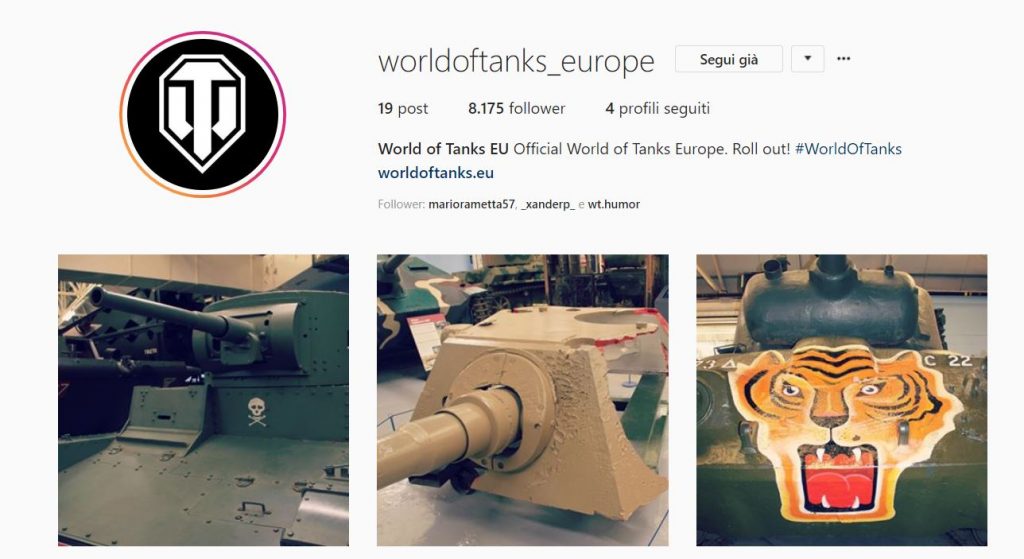Open follower mariorametta57 profile
Viewport: 1024px width, 559px height.
[472, 204]
